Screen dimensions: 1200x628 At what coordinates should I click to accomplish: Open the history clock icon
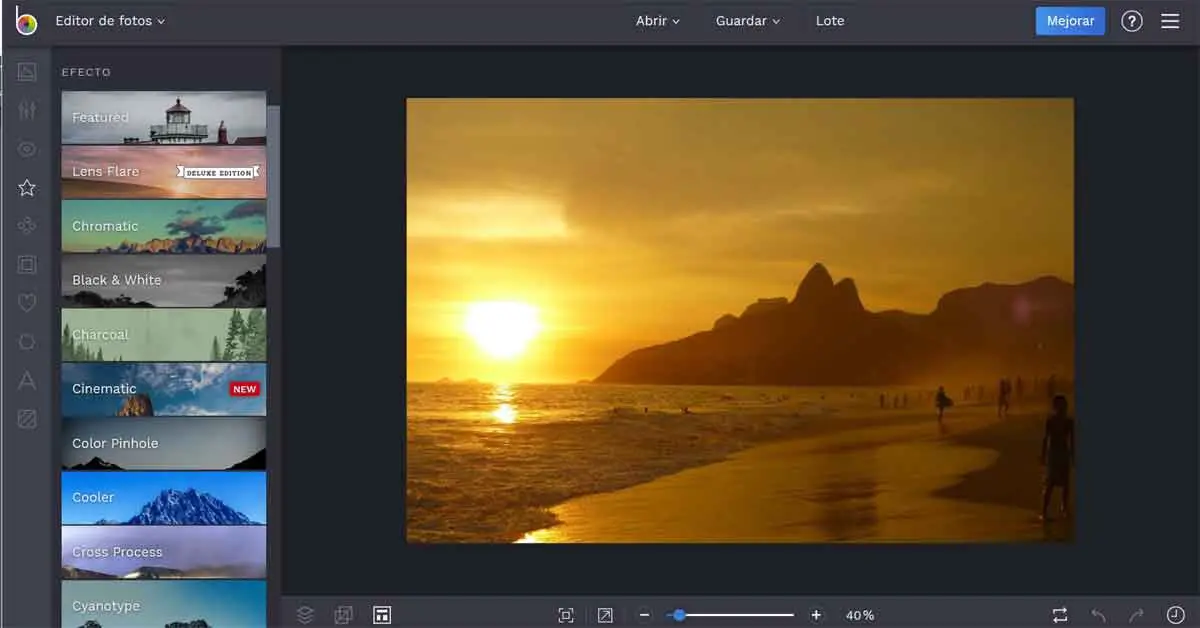[1175, 615]
